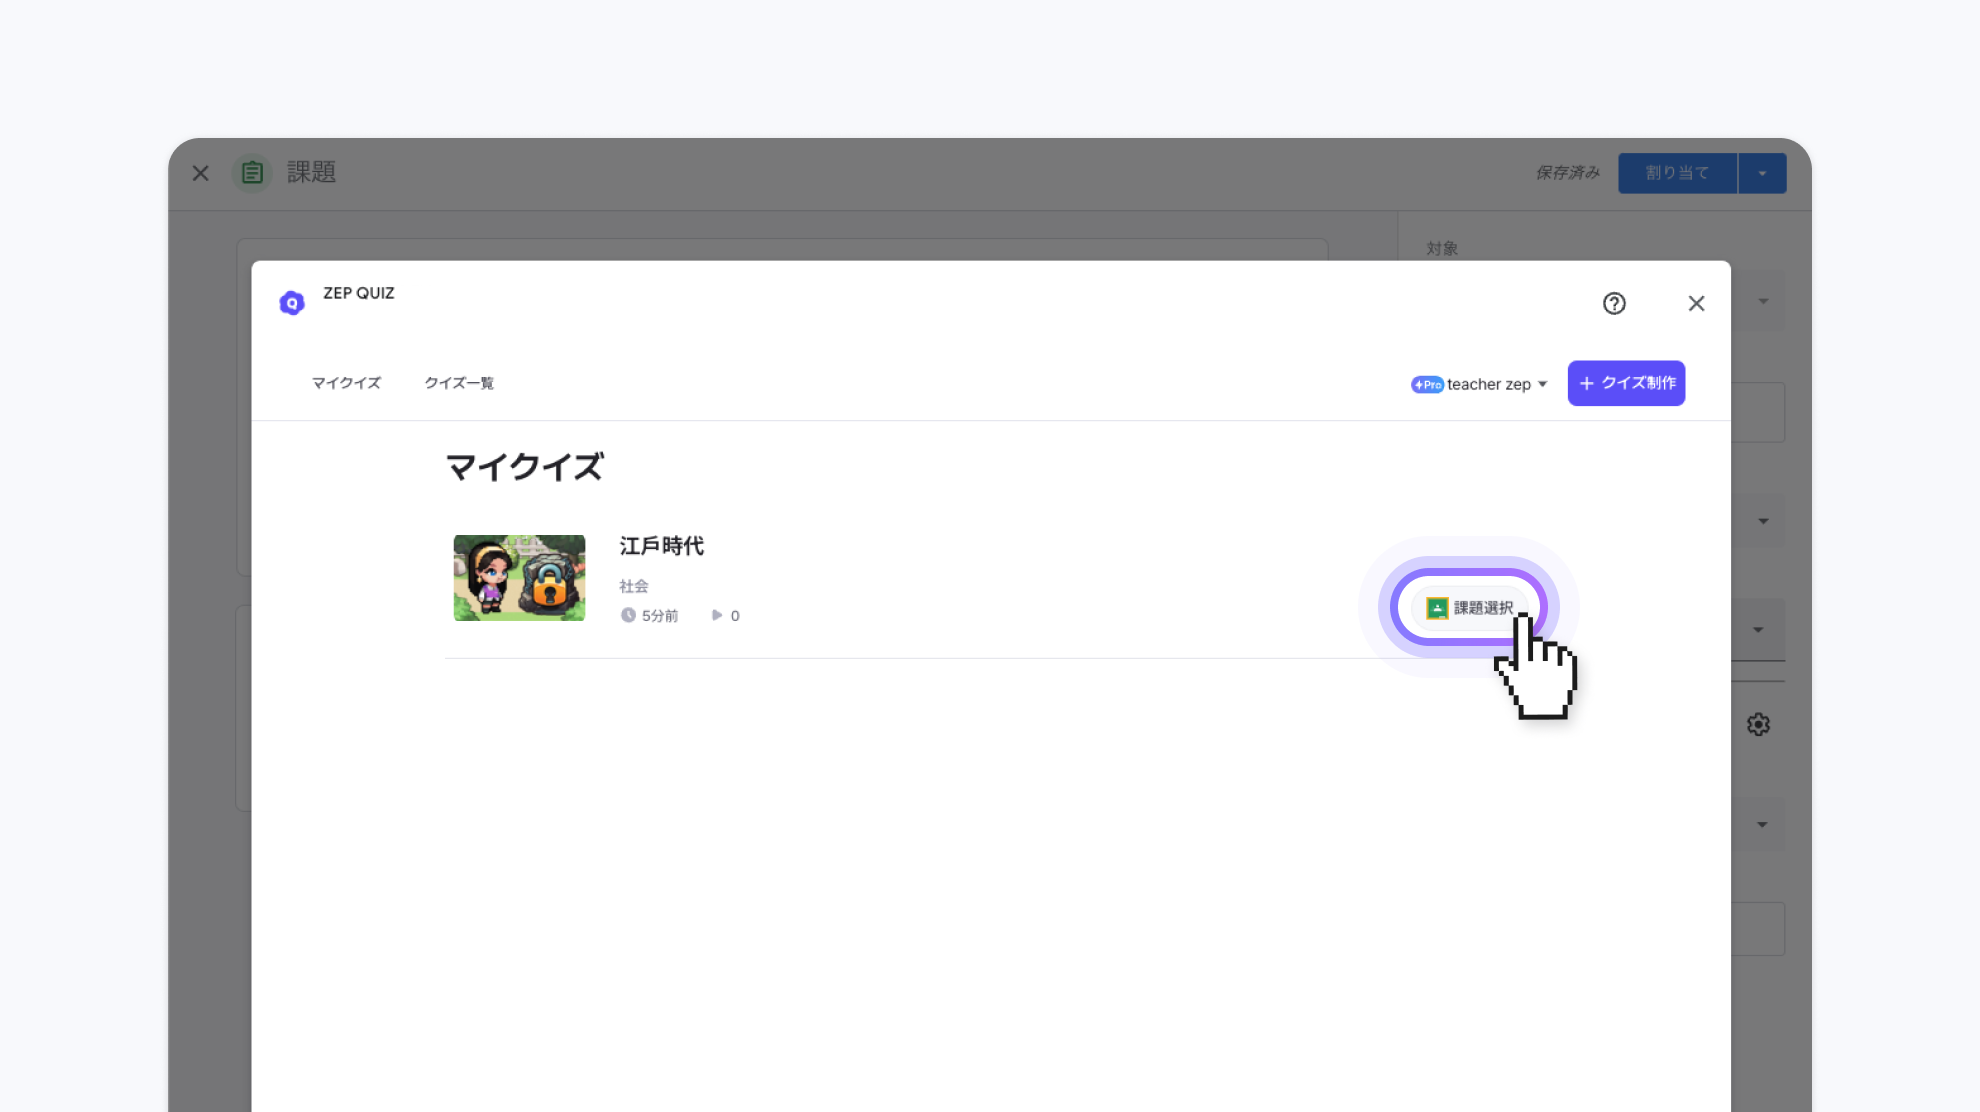Expand the 対象 class dropdown arrow

tap(1763, 301)
